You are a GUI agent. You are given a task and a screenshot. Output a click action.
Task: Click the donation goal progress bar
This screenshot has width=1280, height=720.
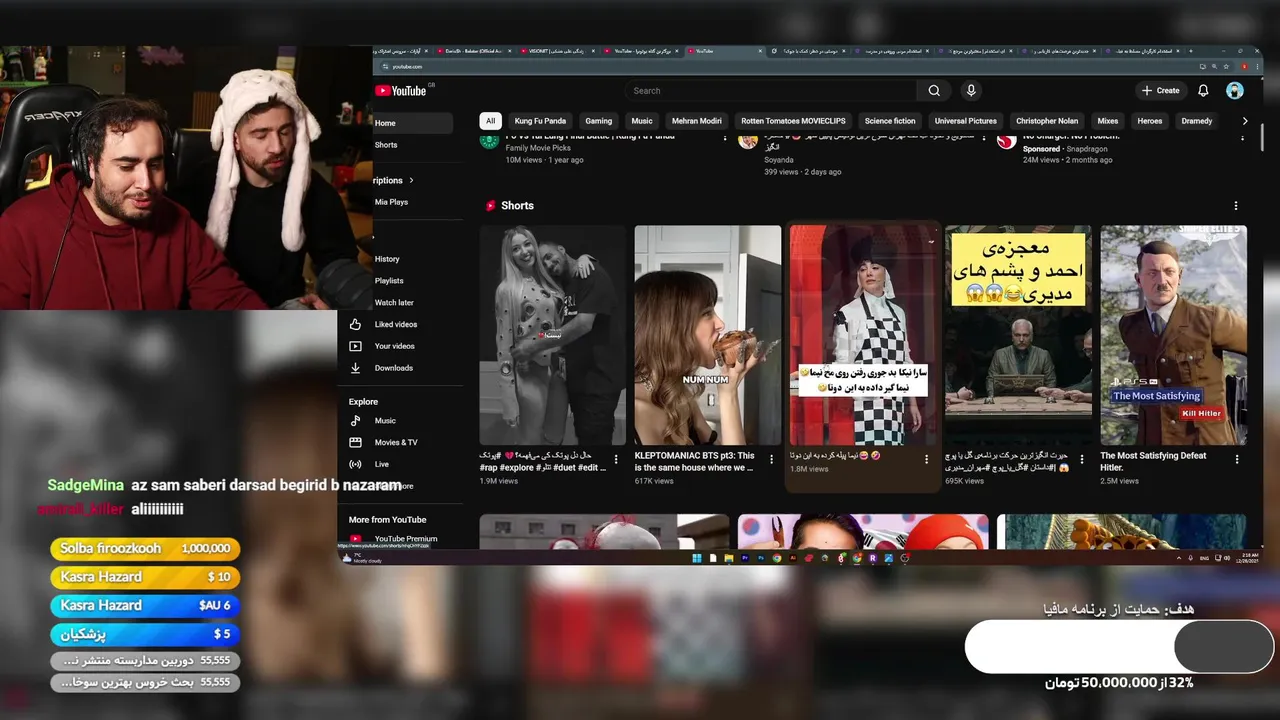[1120, 646]
